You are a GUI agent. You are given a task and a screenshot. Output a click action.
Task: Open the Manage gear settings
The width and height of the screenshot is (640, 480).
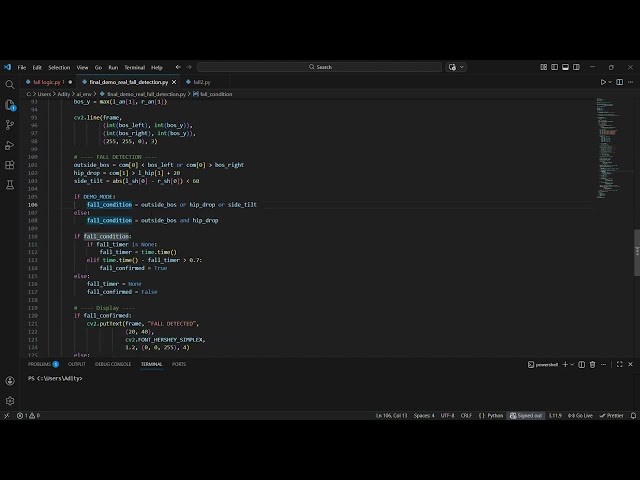point(10,401)
